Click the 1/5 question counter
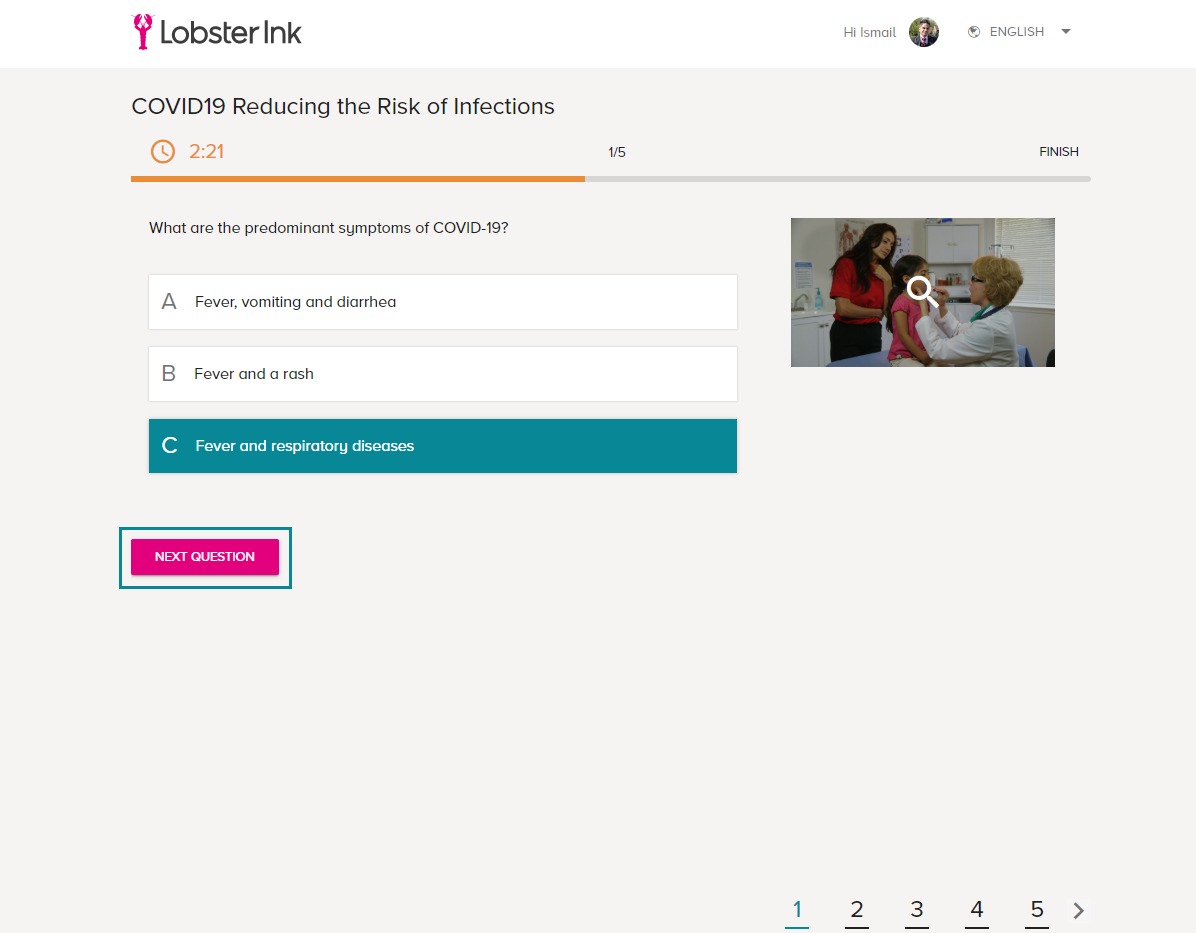Image resolution: width=1196 pixels, height=933 pixels. [x=617, y=153]
